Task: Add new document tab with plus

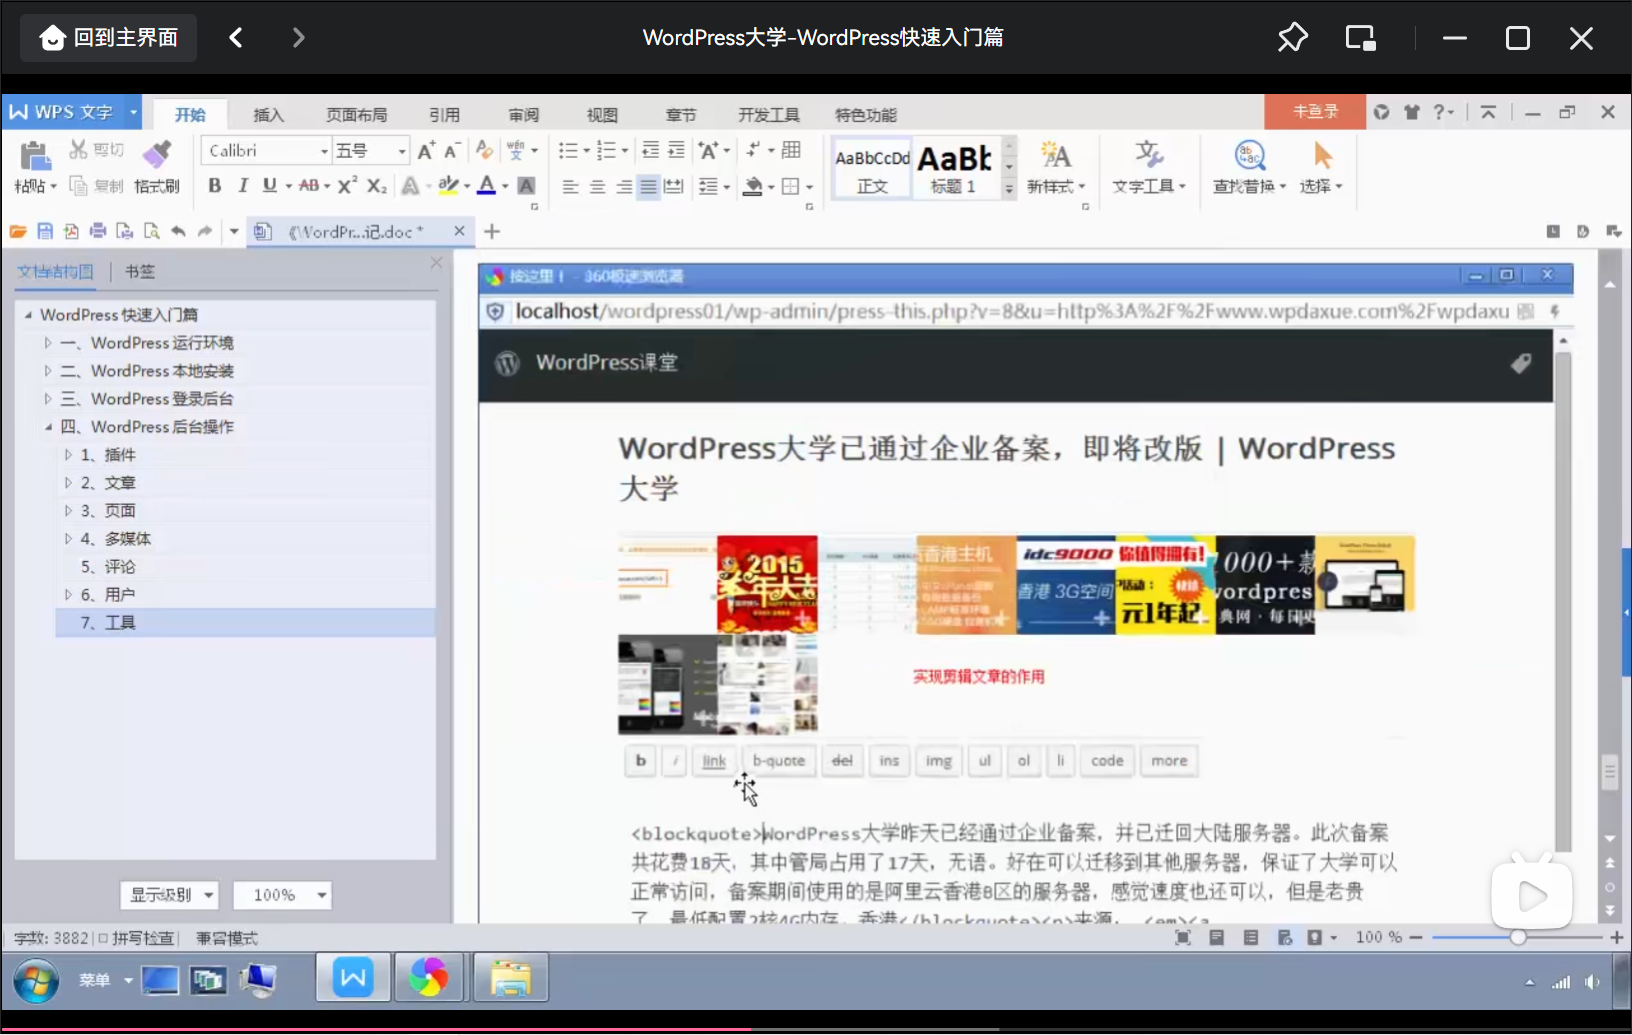Action: (492, 232)
